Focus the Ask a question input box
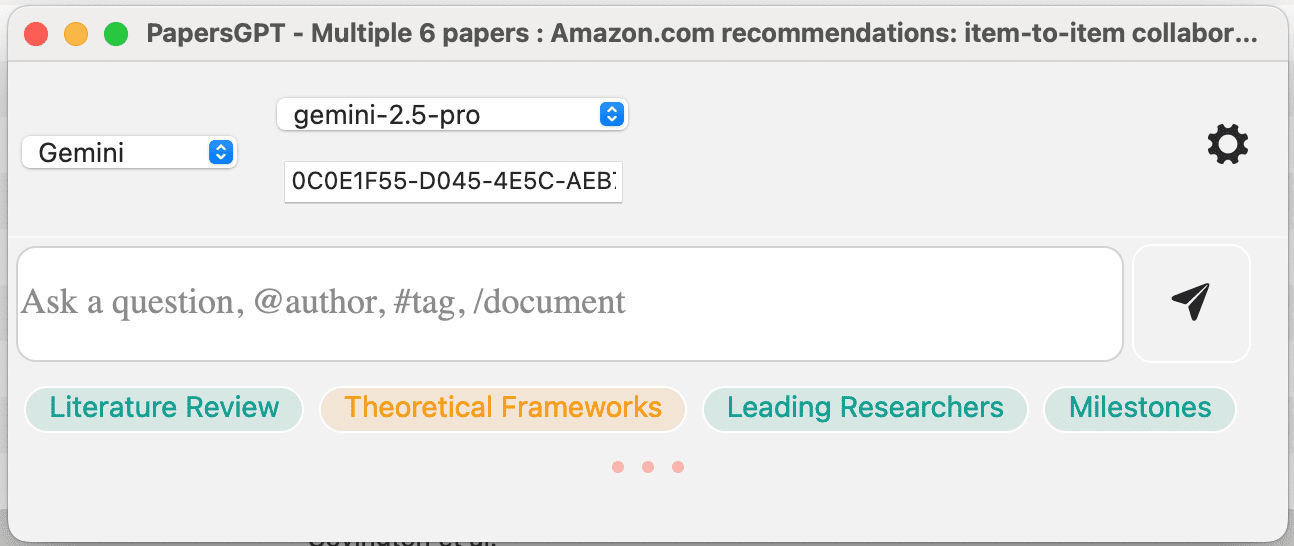Viewport: 1294px width, 546px height. 570,303
